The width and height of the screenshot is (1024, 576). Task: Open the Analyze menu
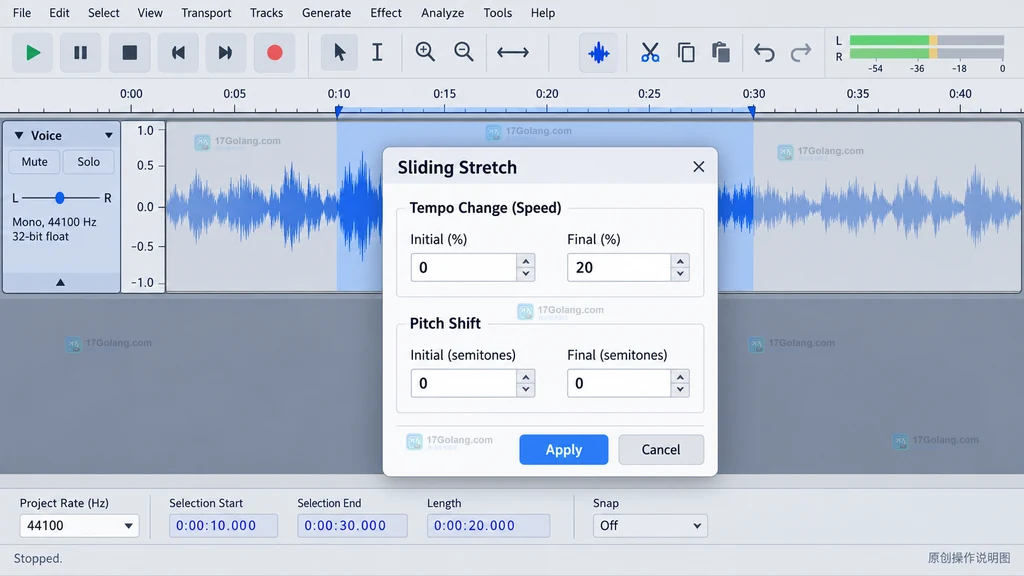coord(442,13)
